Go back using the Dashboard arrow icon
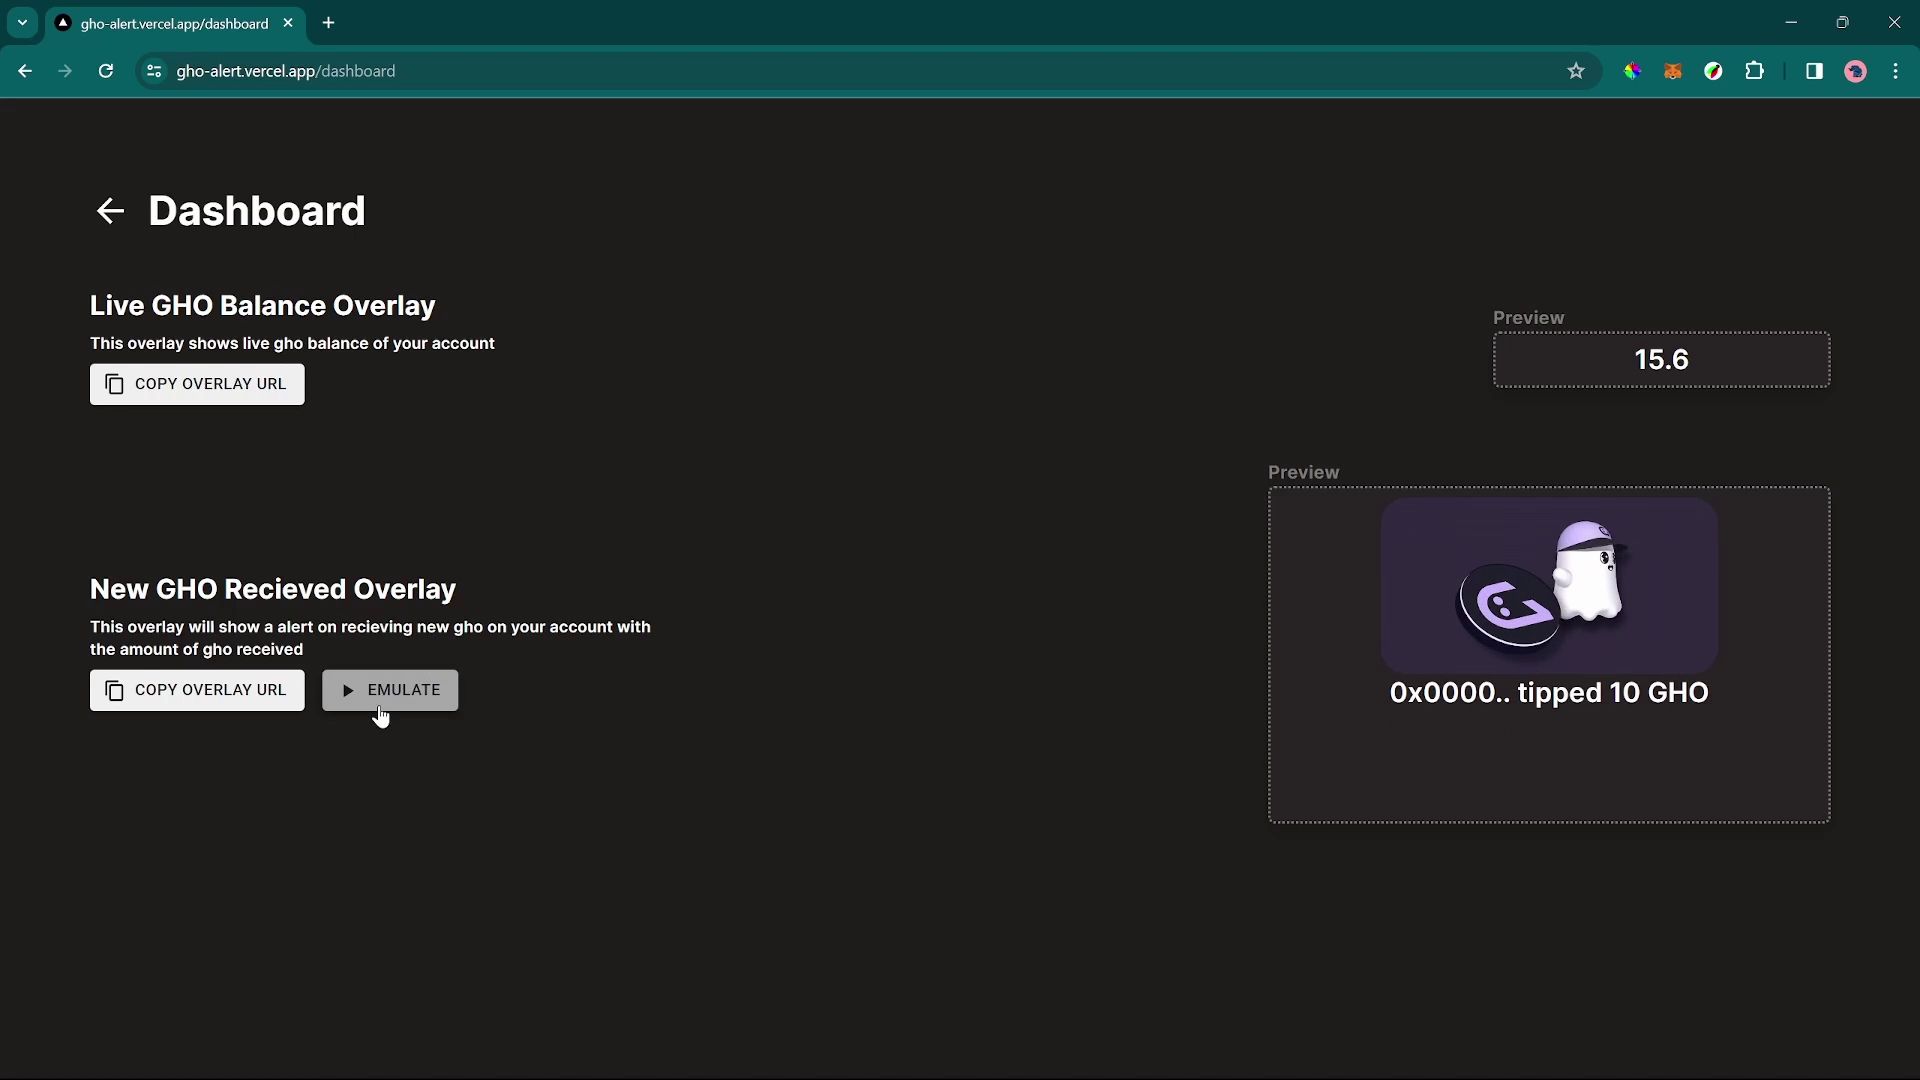Viewport: 1920px width, 1080px height. [110, 211]
